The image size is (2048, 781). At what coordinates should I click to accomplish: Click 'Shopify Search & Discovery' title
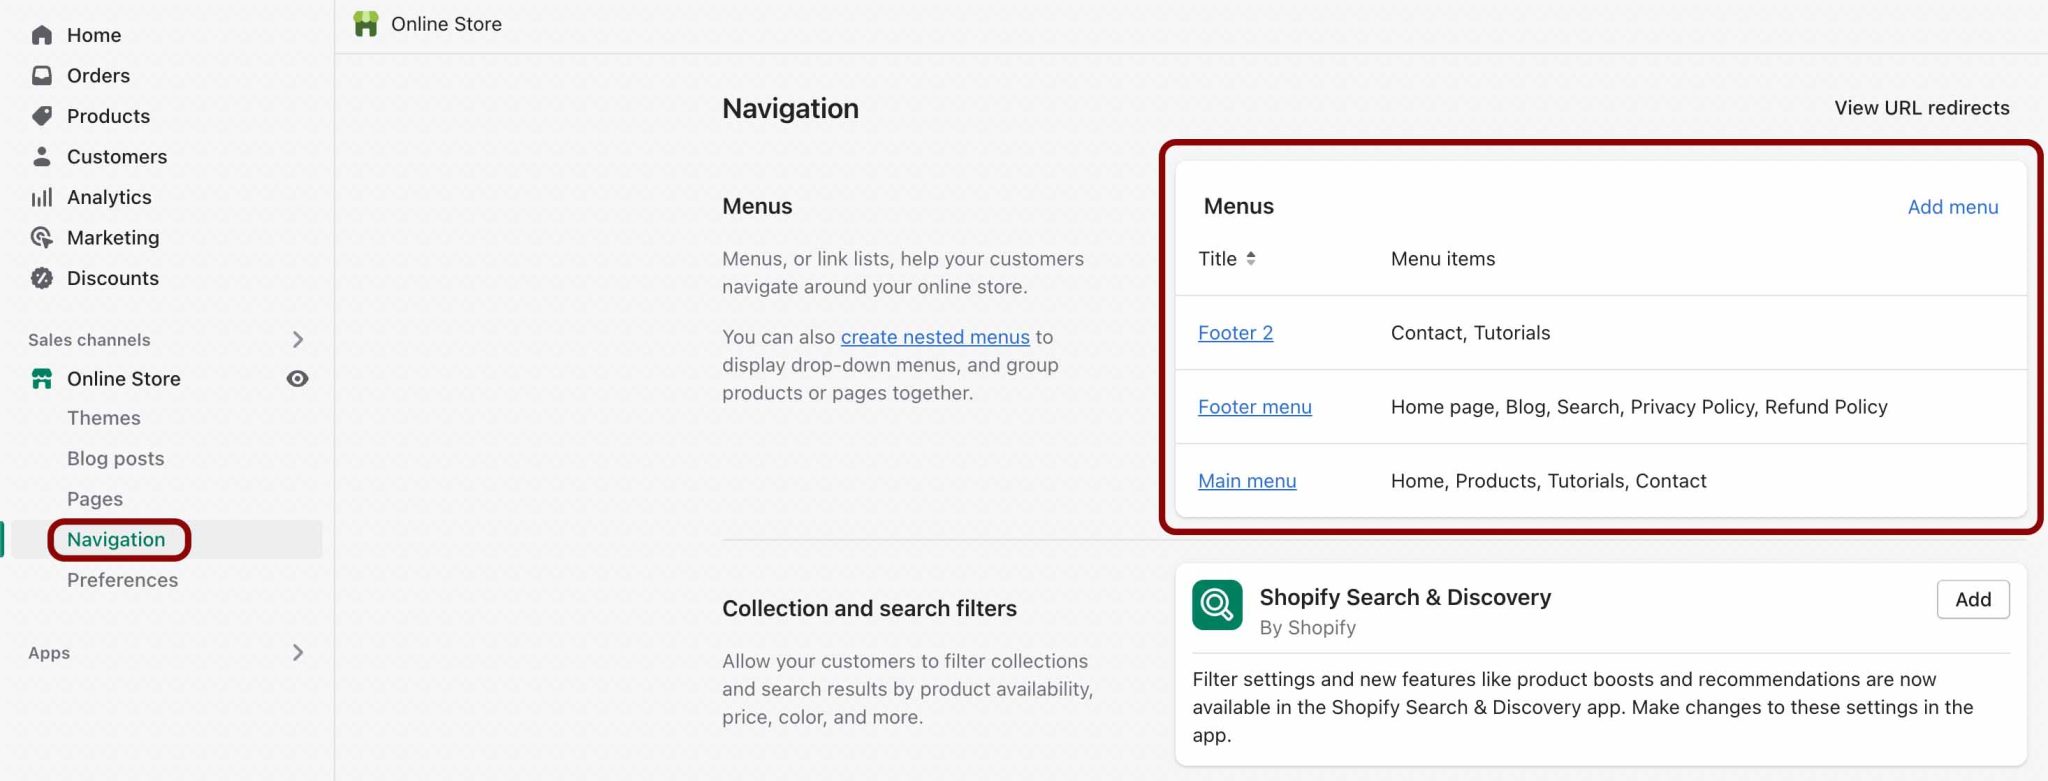click(1405, 597)
